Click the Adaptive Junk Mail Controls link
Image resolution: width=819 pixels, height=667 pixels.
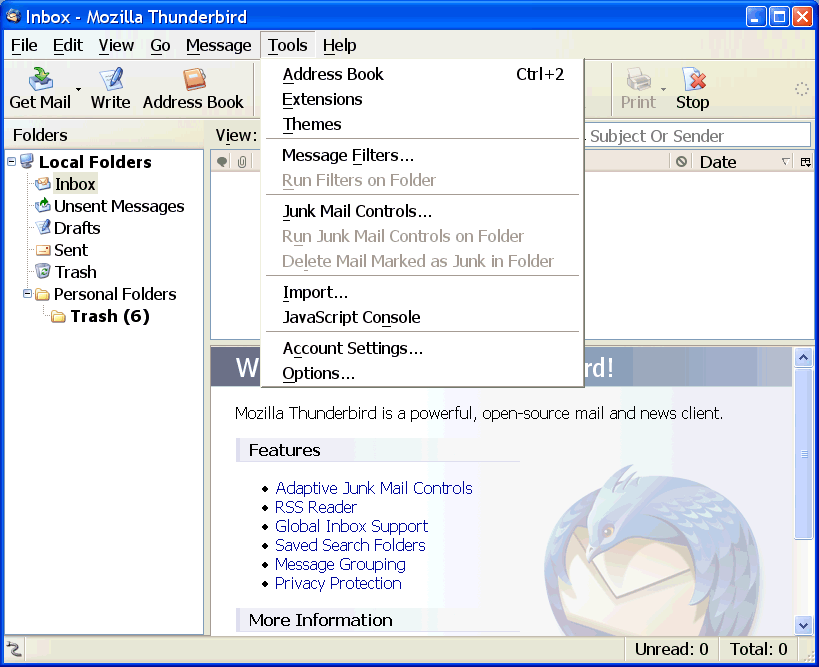[x=374, y=488]
